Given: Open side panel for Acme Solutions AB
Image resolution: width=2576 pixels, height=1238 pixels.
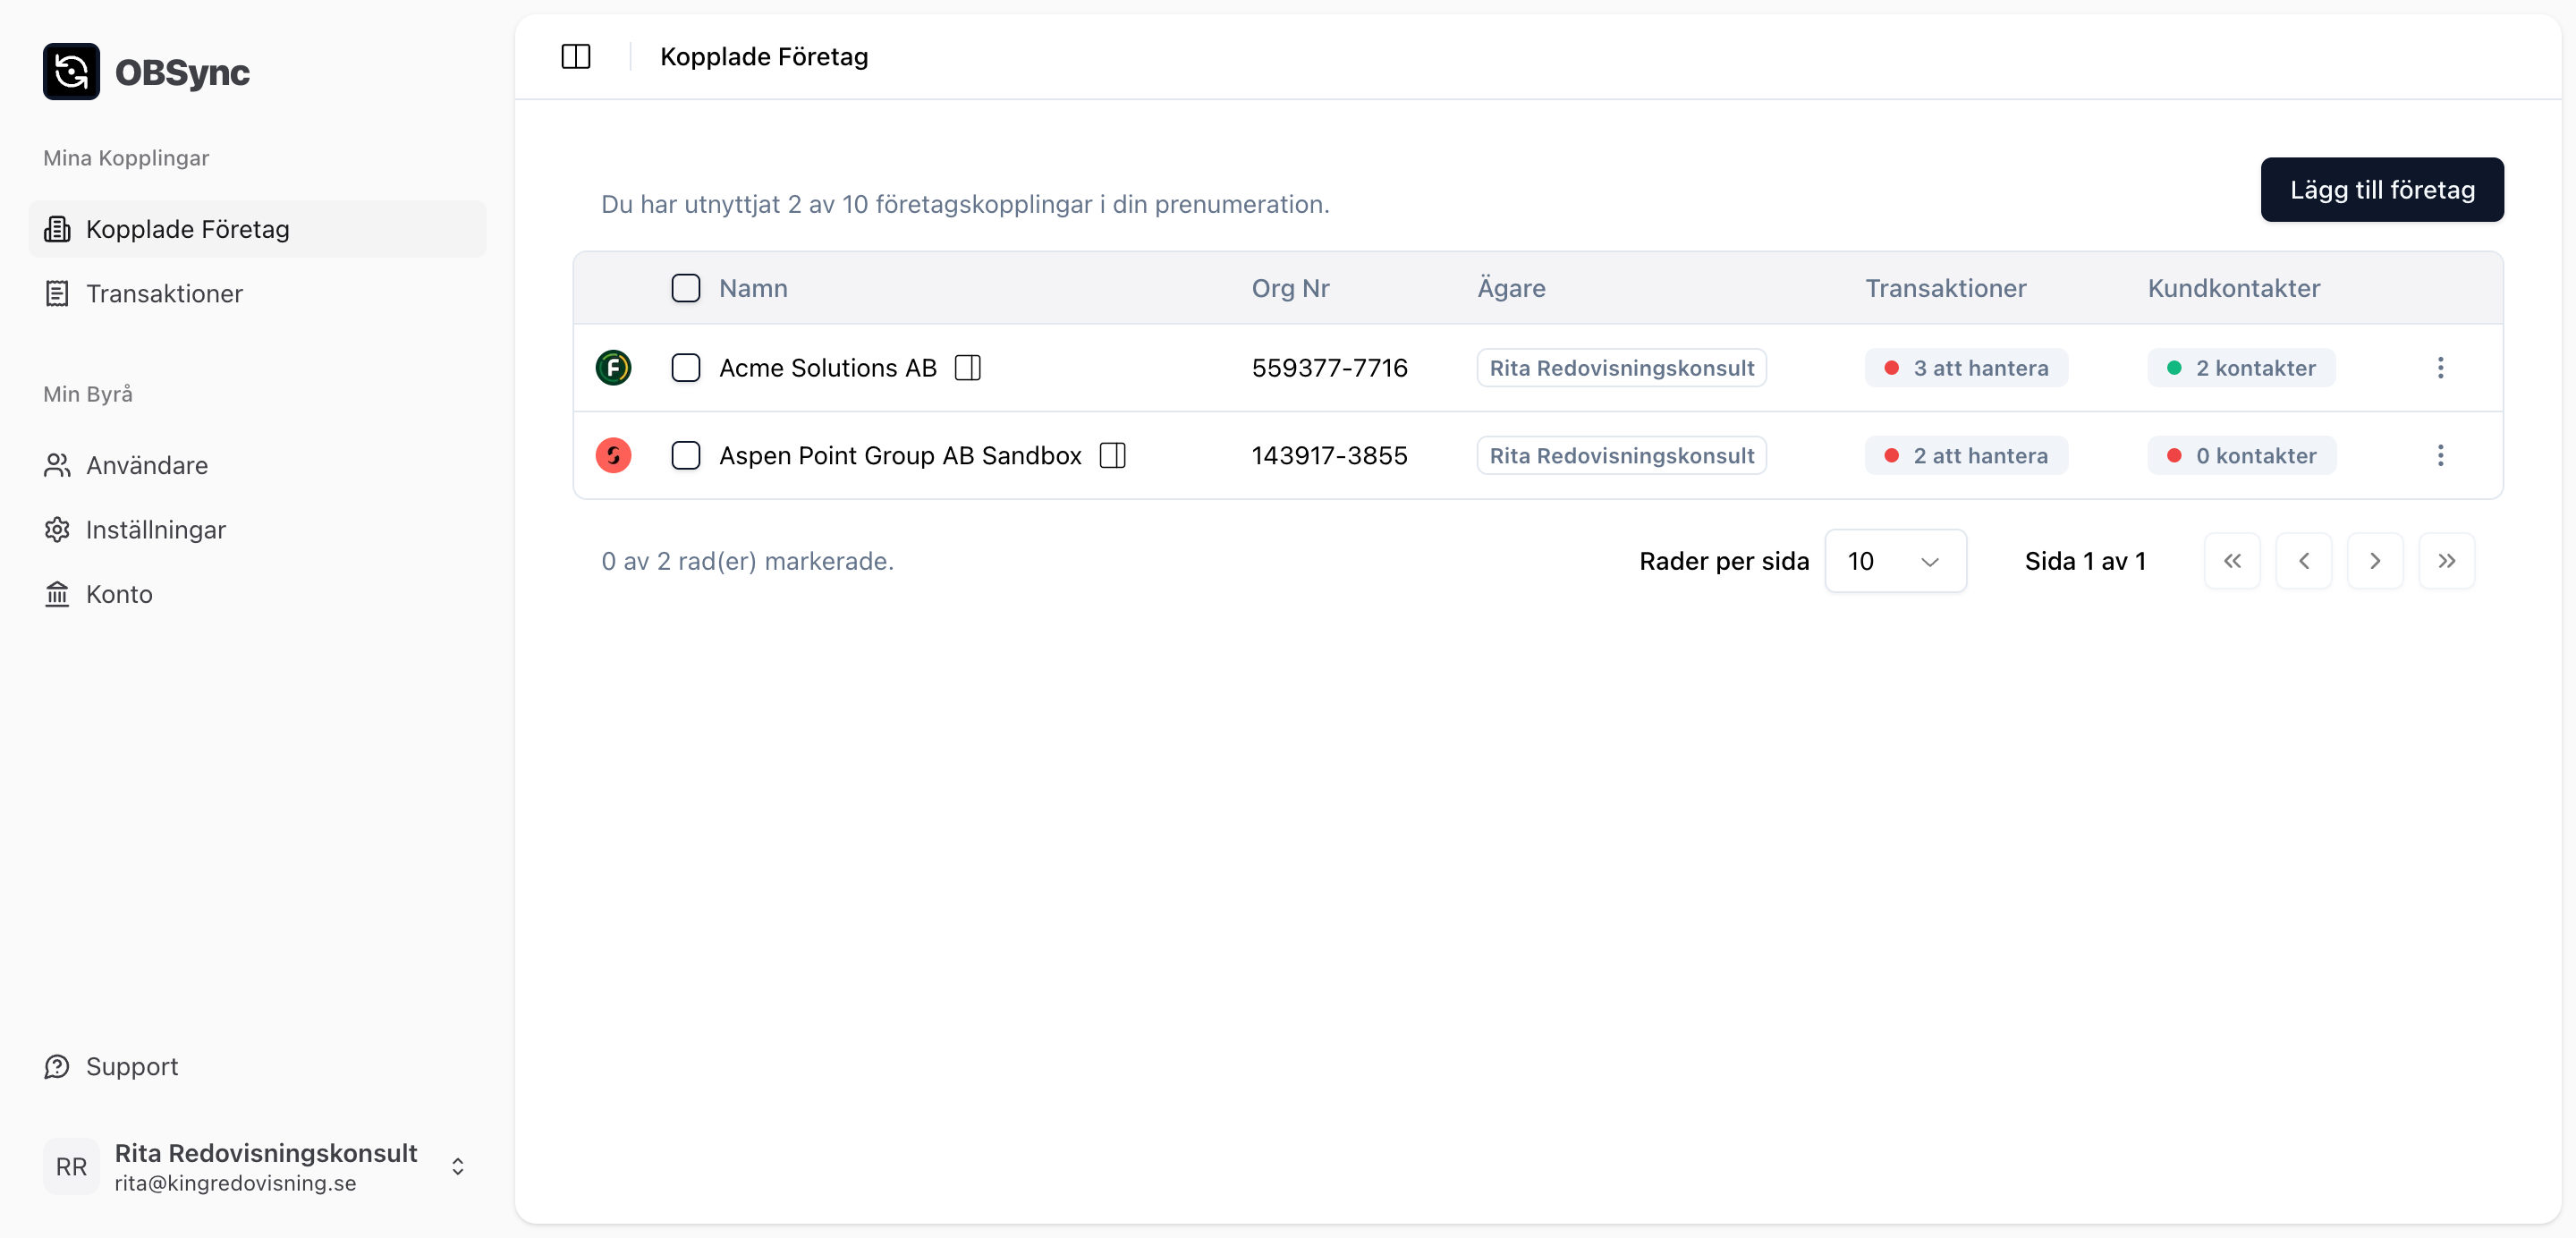Looking at the screenshot, I should click(x=967, y=368).
